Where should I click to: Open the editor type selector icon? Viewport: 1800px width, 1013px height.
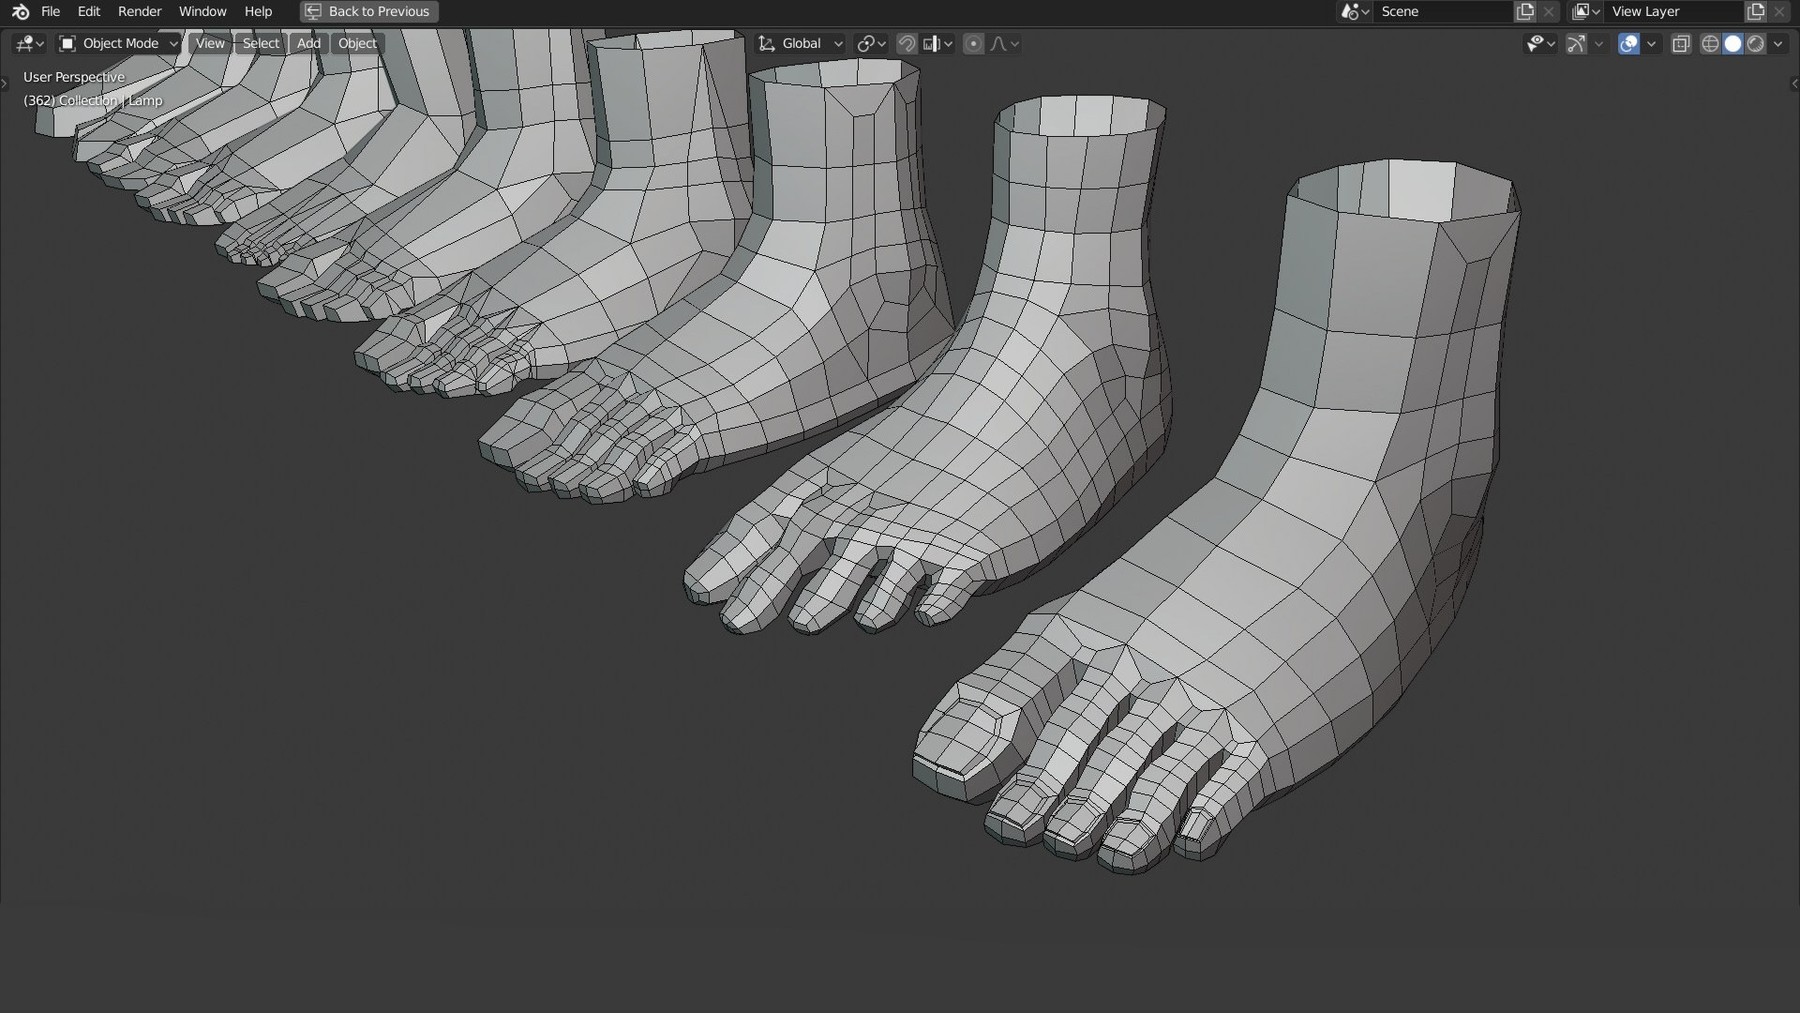click(x=27, y=43)
